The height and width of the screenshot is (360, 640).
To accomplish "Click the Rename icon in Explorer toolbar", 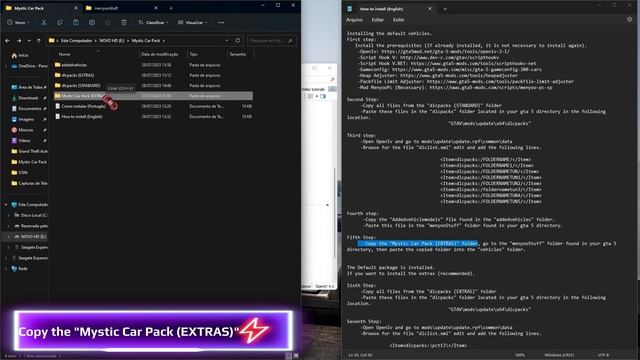I will pos(92,22).
